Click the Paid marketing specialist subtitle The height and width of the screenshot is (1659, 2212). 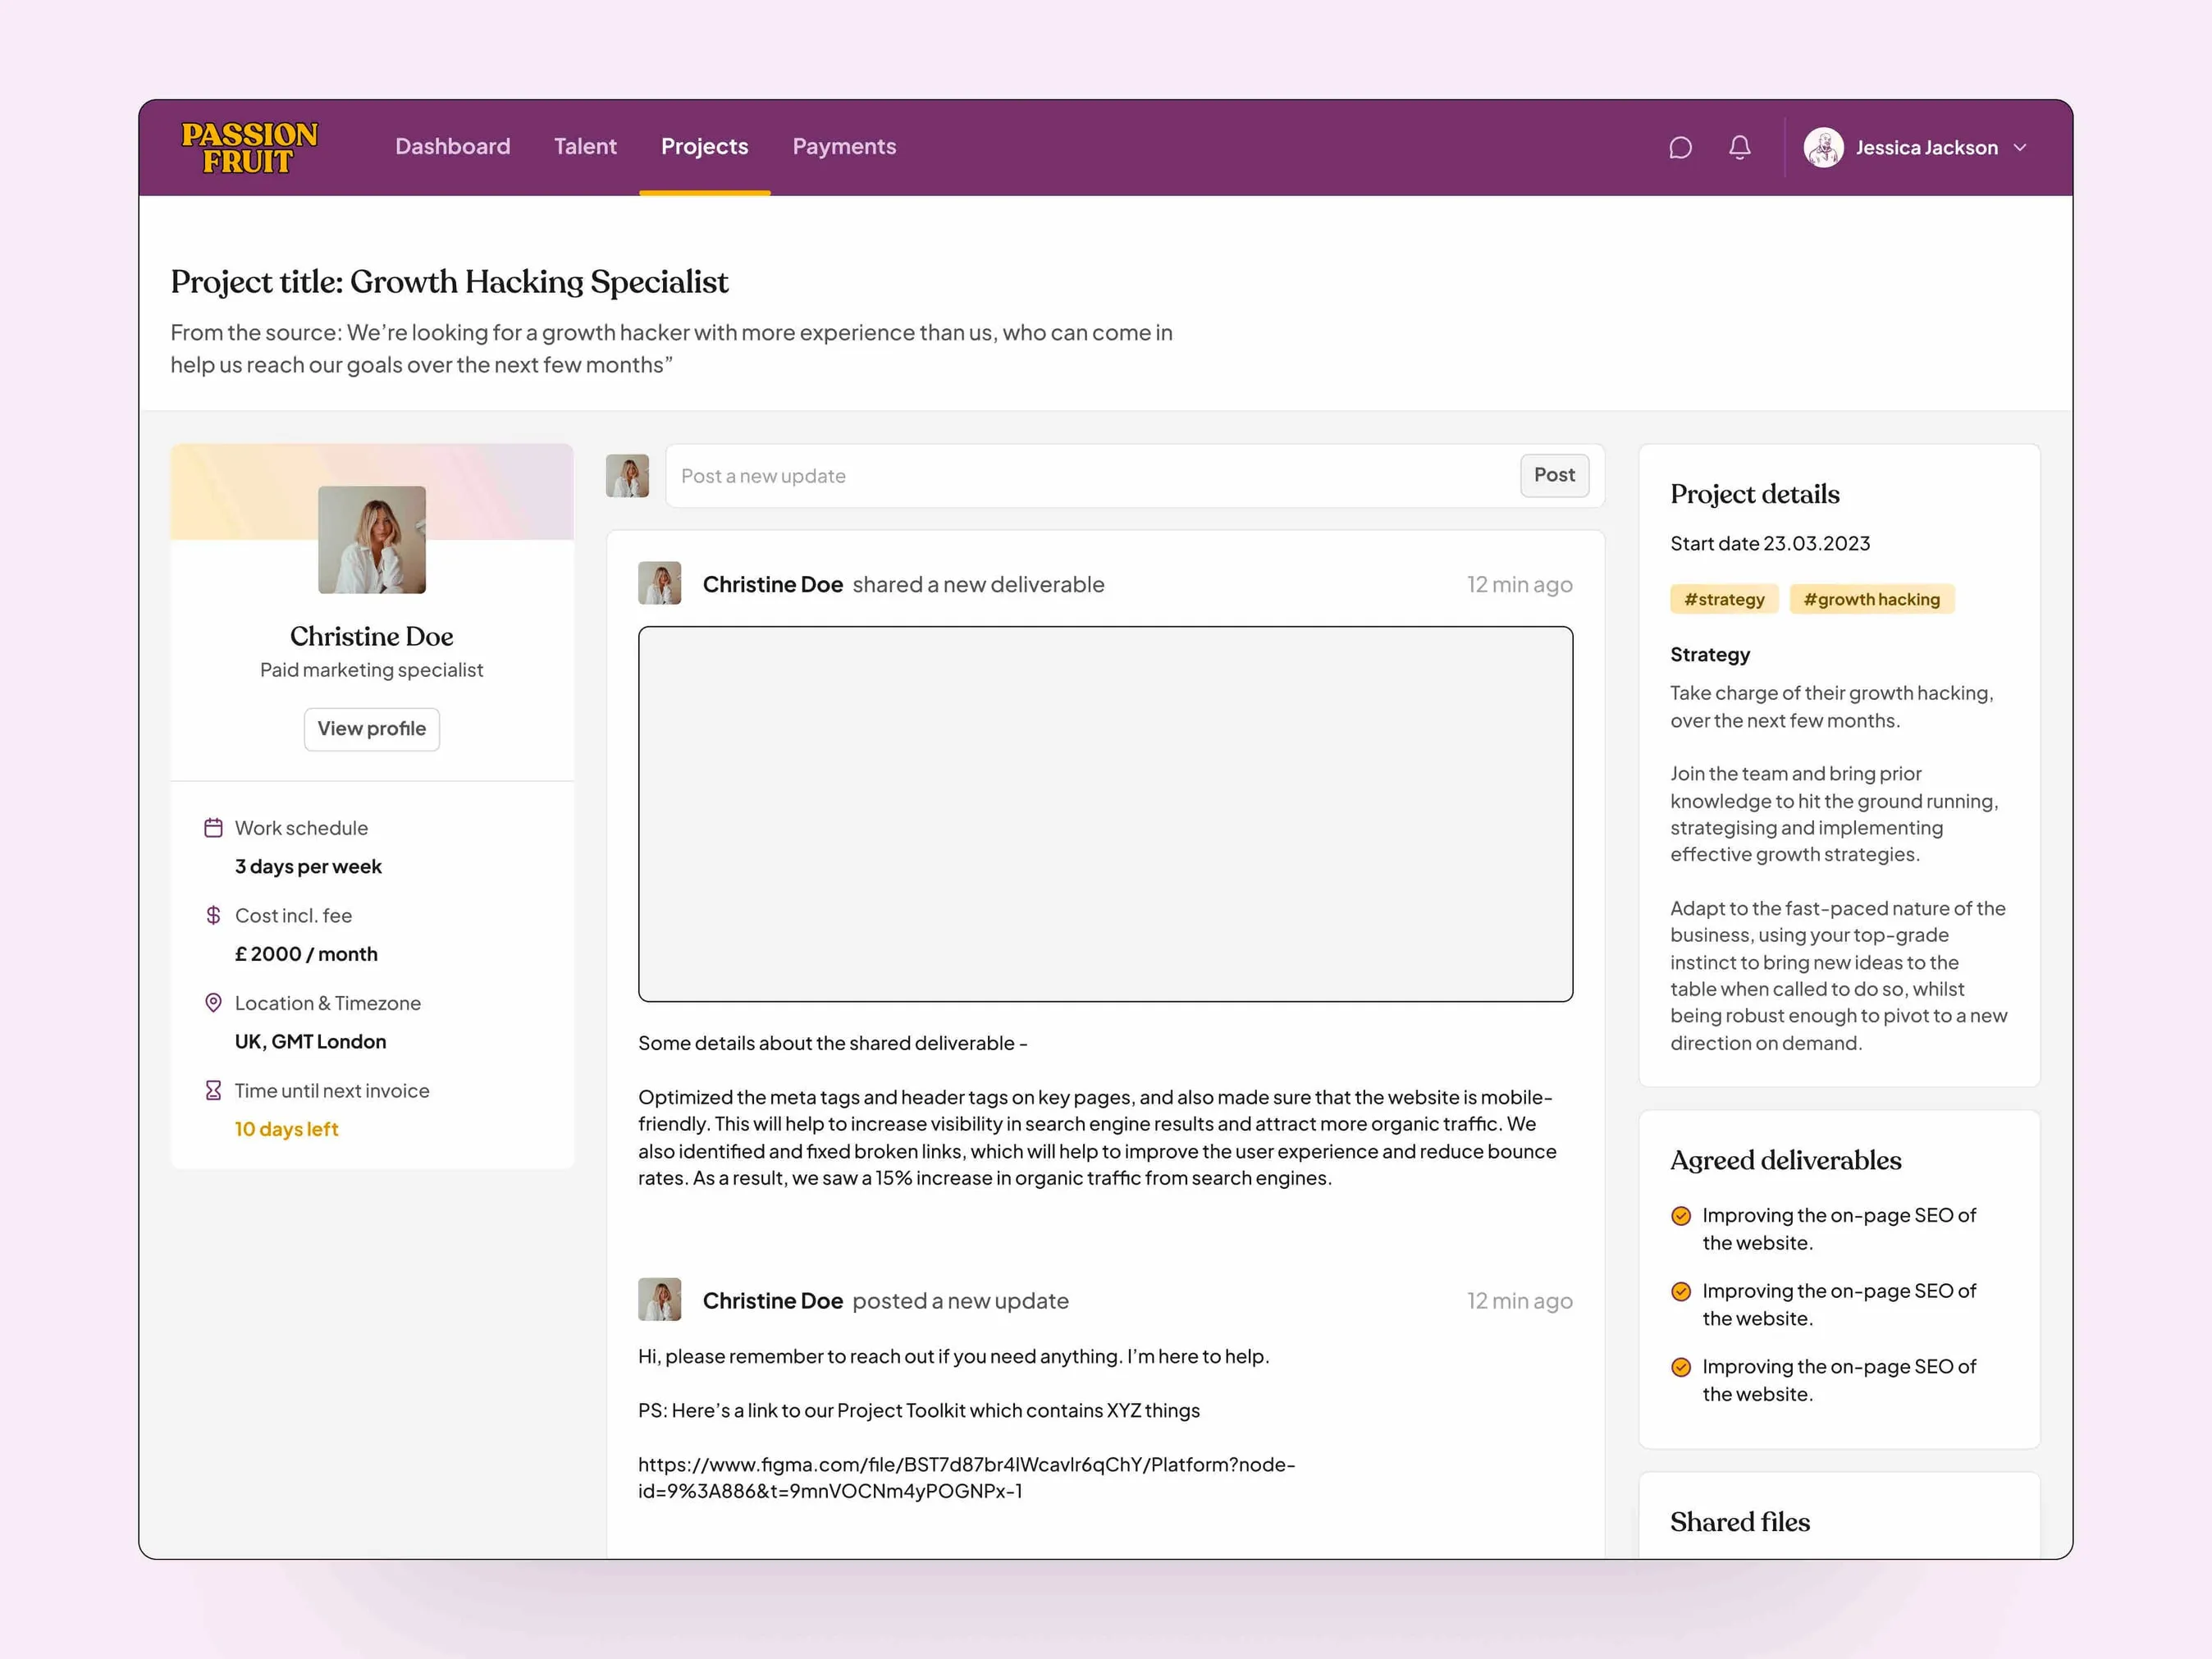click(372, 670)
